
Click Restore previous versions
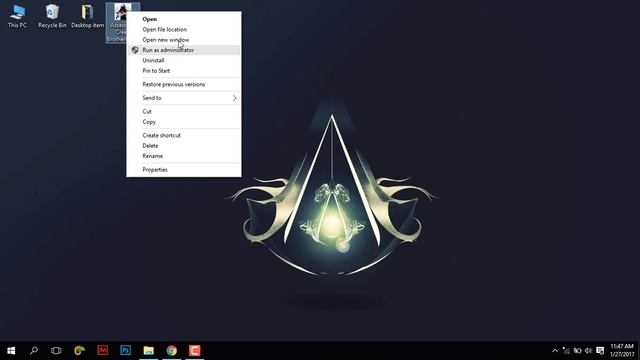(x=183, y=84)
